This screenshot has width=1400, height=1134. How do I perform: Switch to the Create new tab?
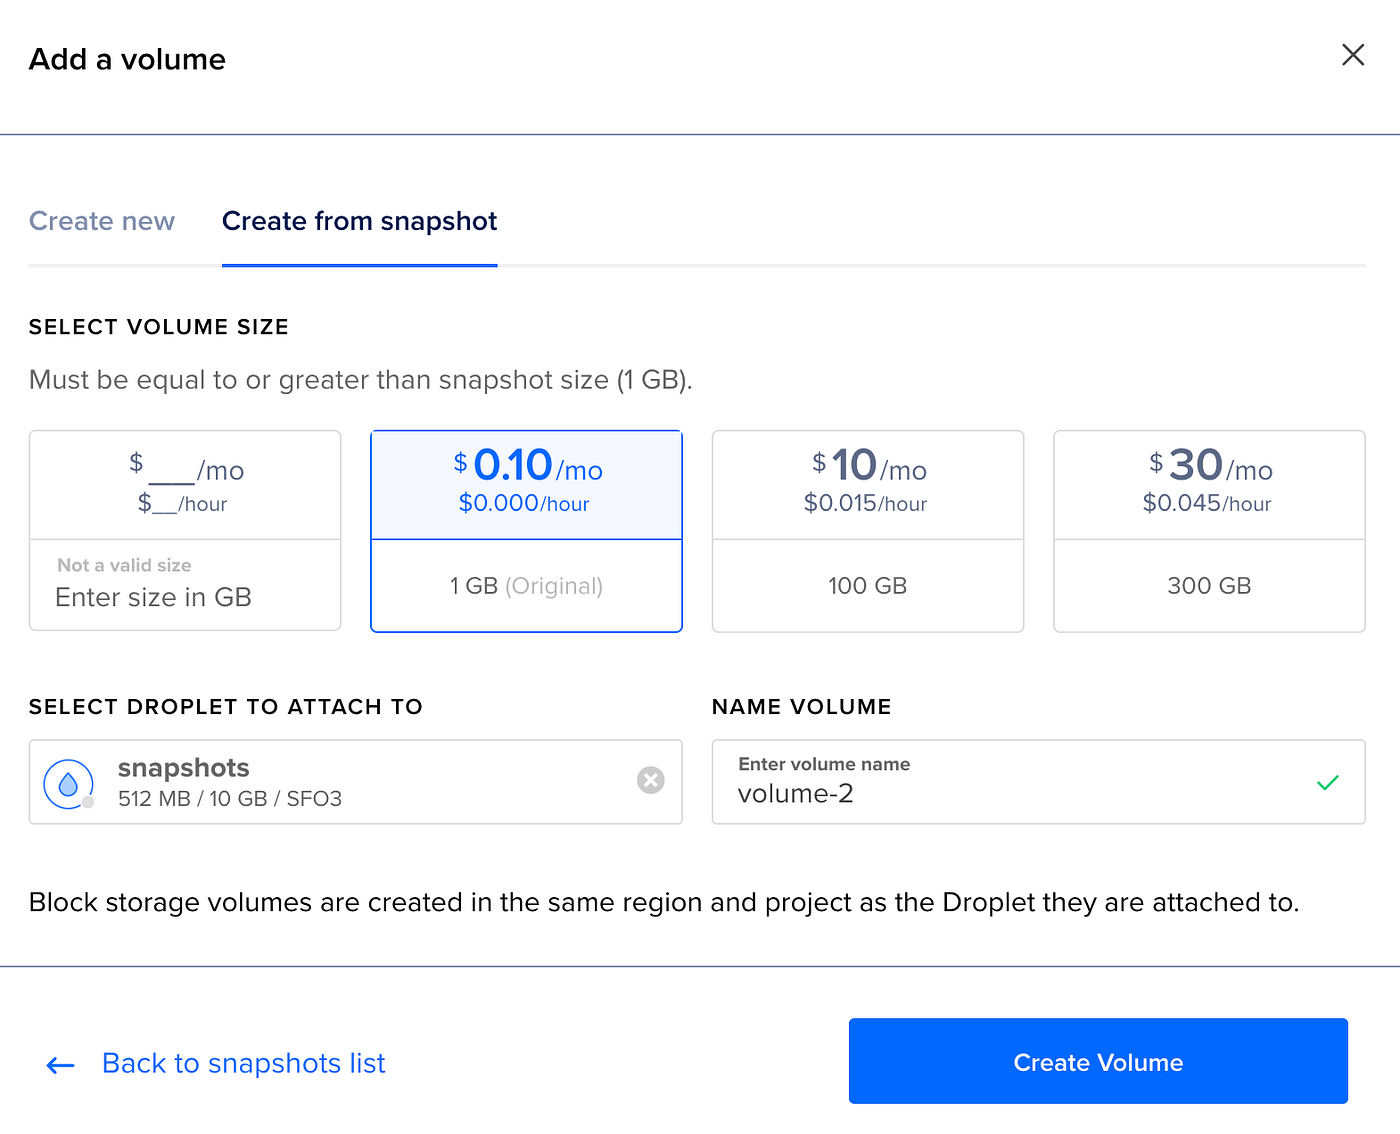click(102, 221)
